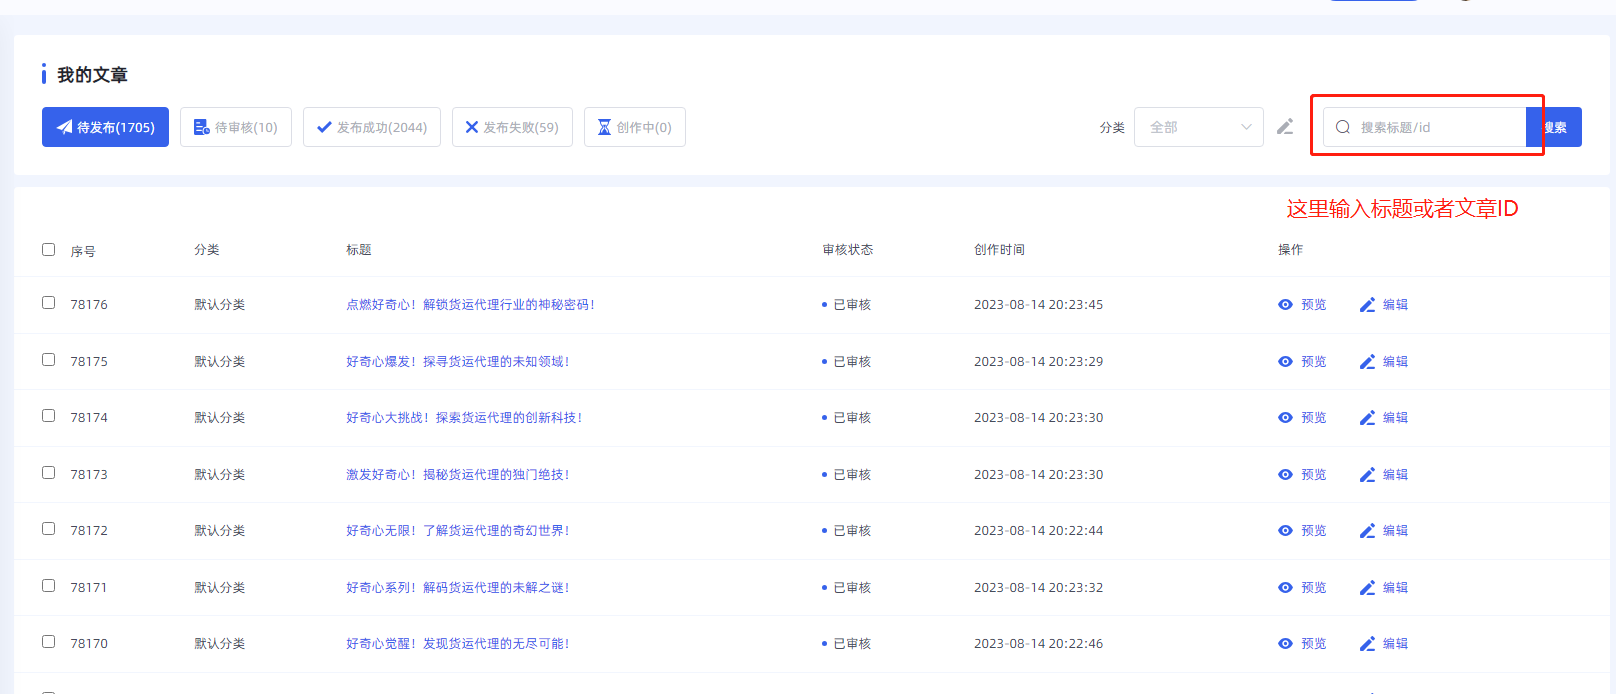Open article 好奇心大挑战！探索货运代理的创新科技！

tap(465, 418)
